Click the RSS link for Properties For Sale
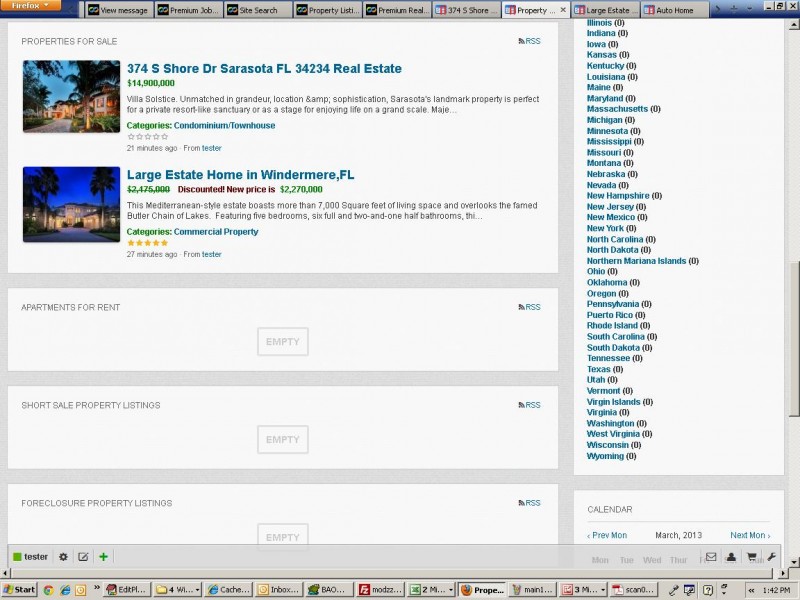 530,41
